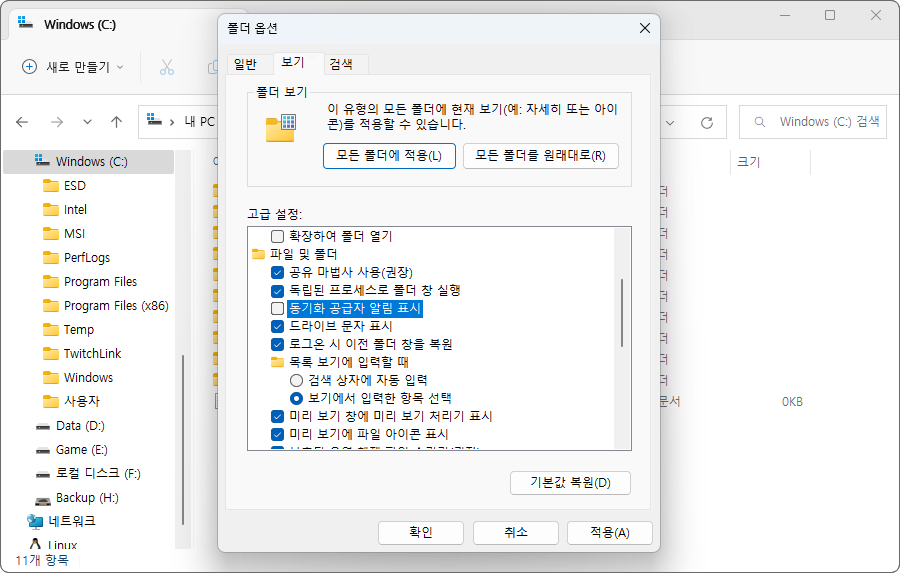Click the Windows folder icon in sidebar
The width and height of the screenshot is (900, 573).
51,378
